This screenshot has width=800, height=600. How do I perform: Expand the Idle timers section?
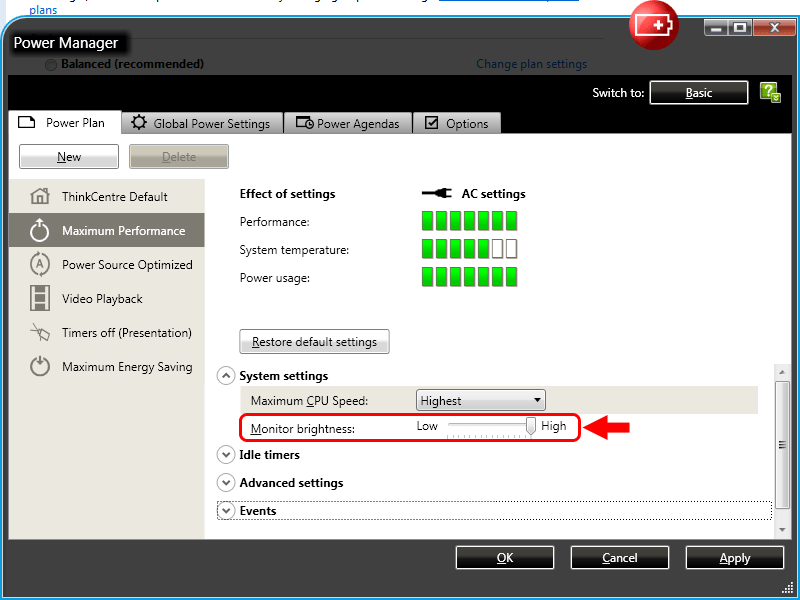pos(226,455)
